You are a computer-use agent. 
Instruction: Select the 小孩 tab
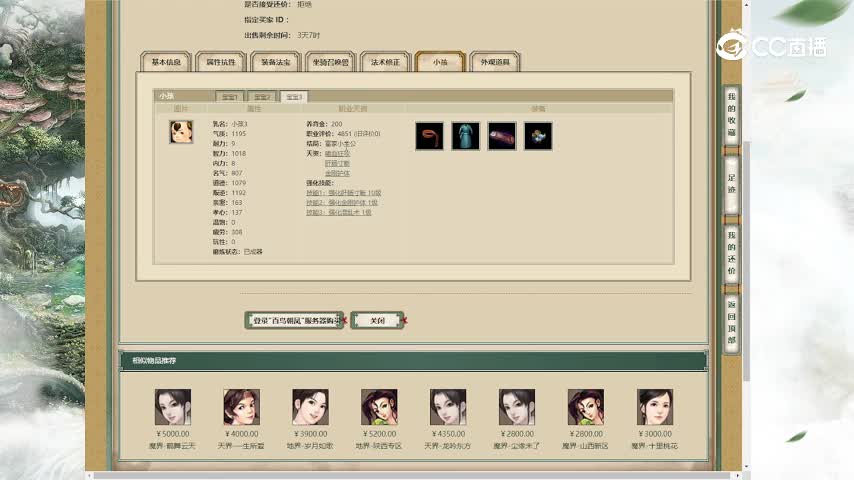coord(440,62)
